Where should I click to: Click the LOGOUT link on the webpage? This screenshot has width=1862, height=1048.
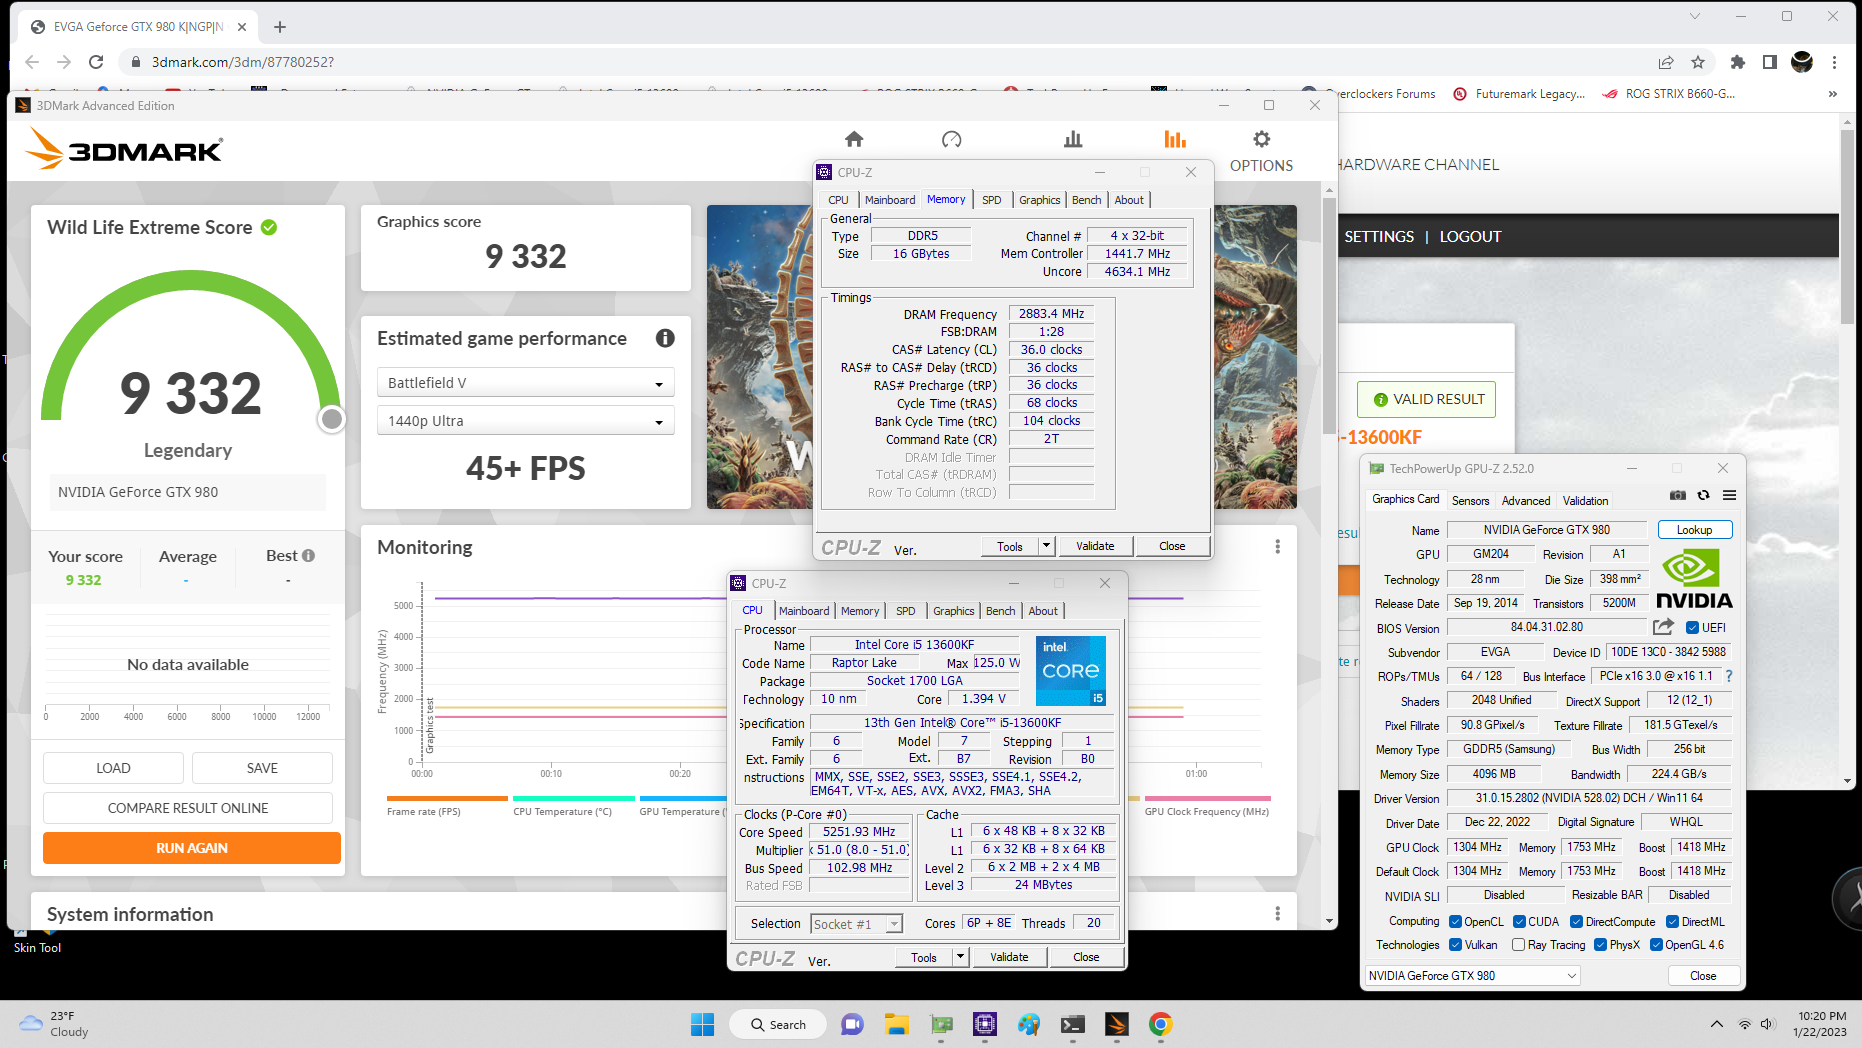[1470, 237]
